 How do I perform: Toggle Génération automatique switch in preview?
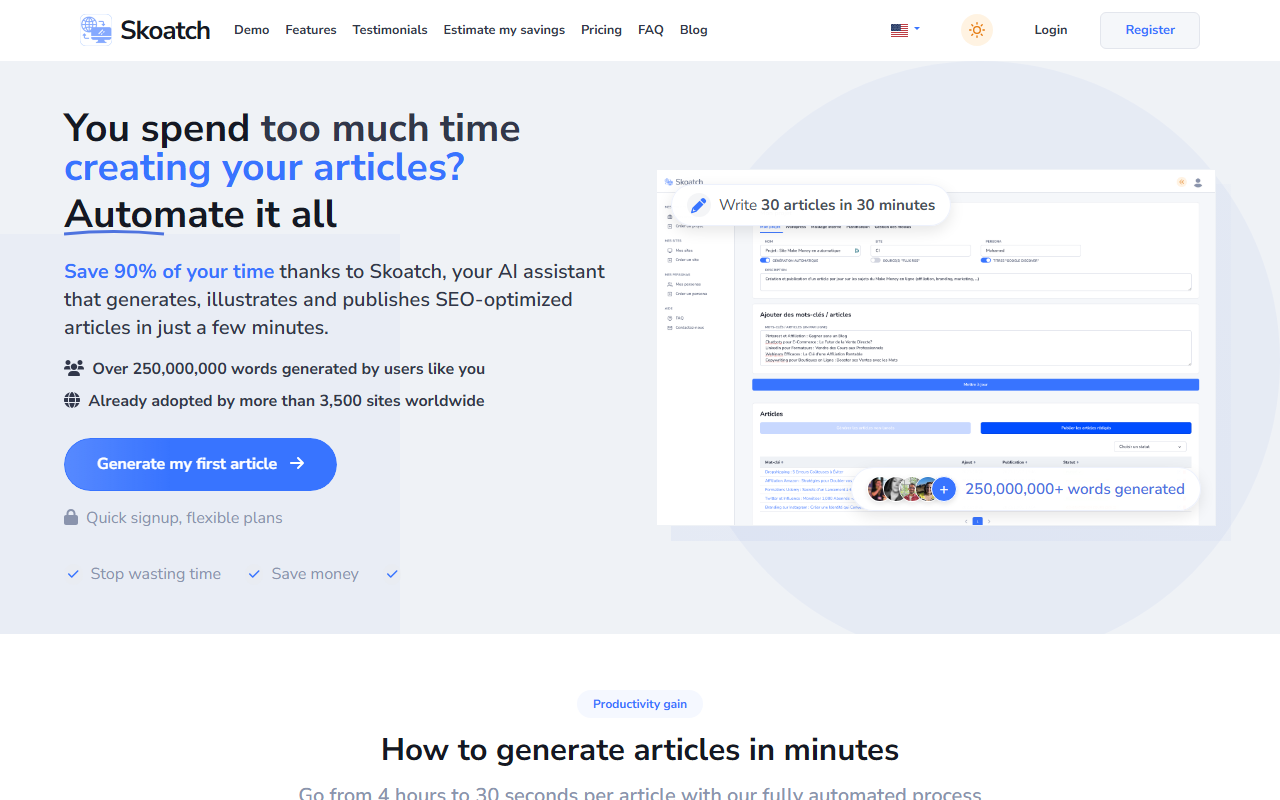[765, 260]
